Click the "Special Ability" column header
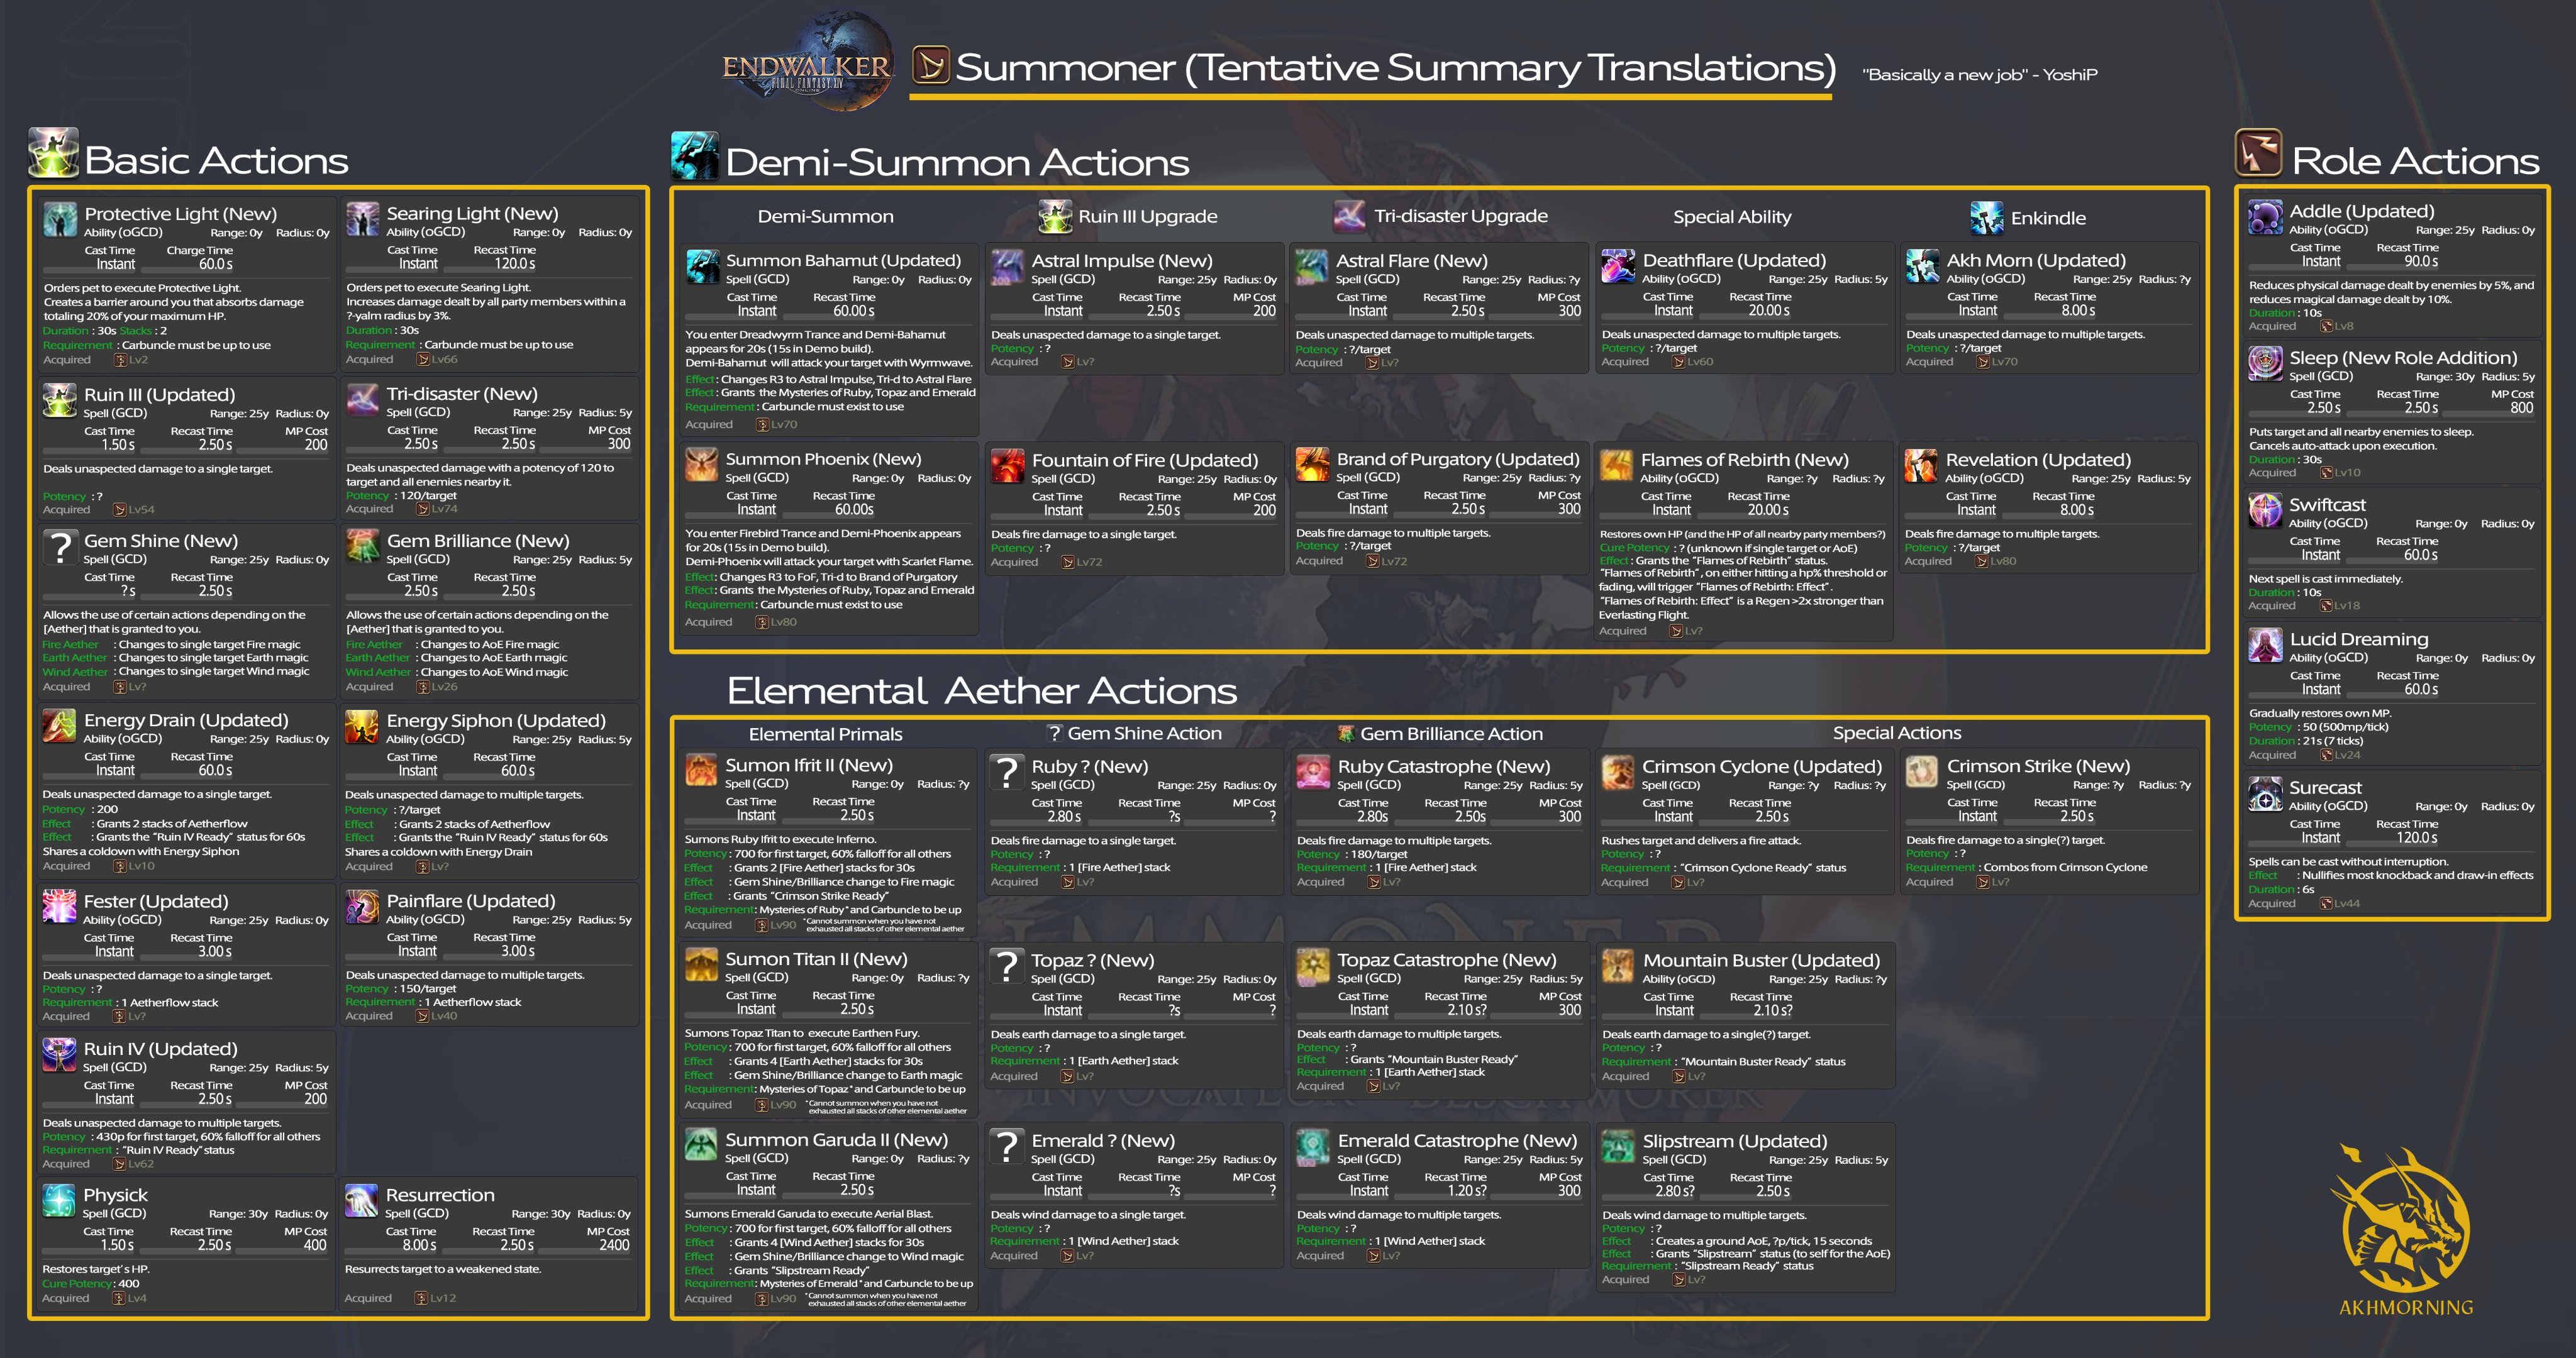The height and width of the screenshot is (1358, 2576). click(x=1732, y=217)
